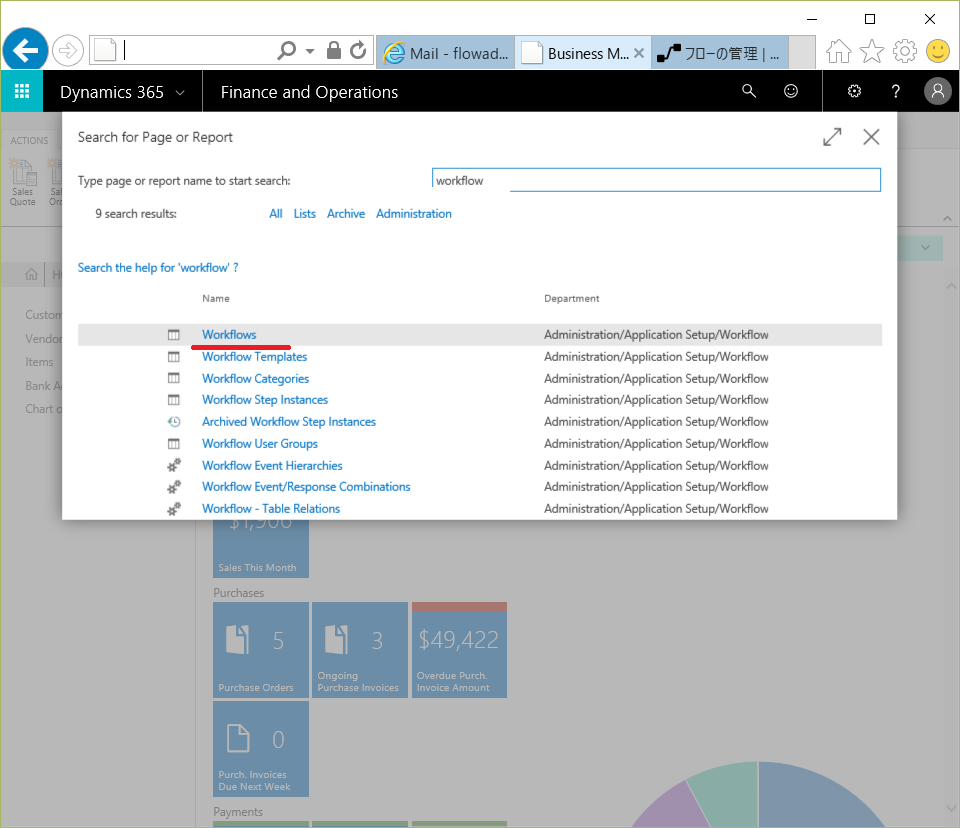960x828 pixels.
Task: Close the Search for Page or Report dialog
Action: click(x=871, y=137)
